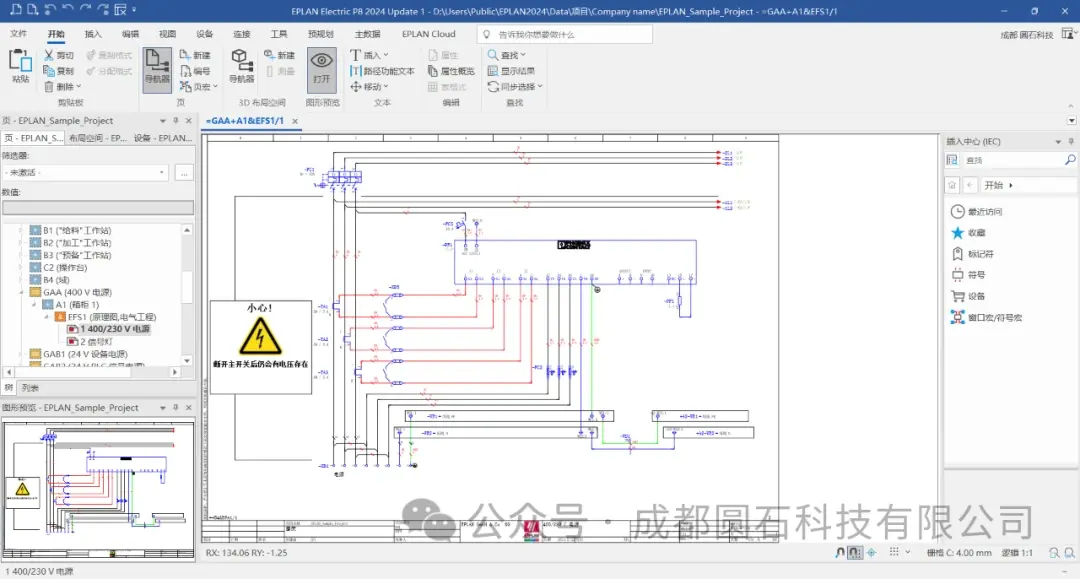Open 设备 (devices) cart item
The height and width of the screenshot is (579, 1080).
(x=968, y=296)
